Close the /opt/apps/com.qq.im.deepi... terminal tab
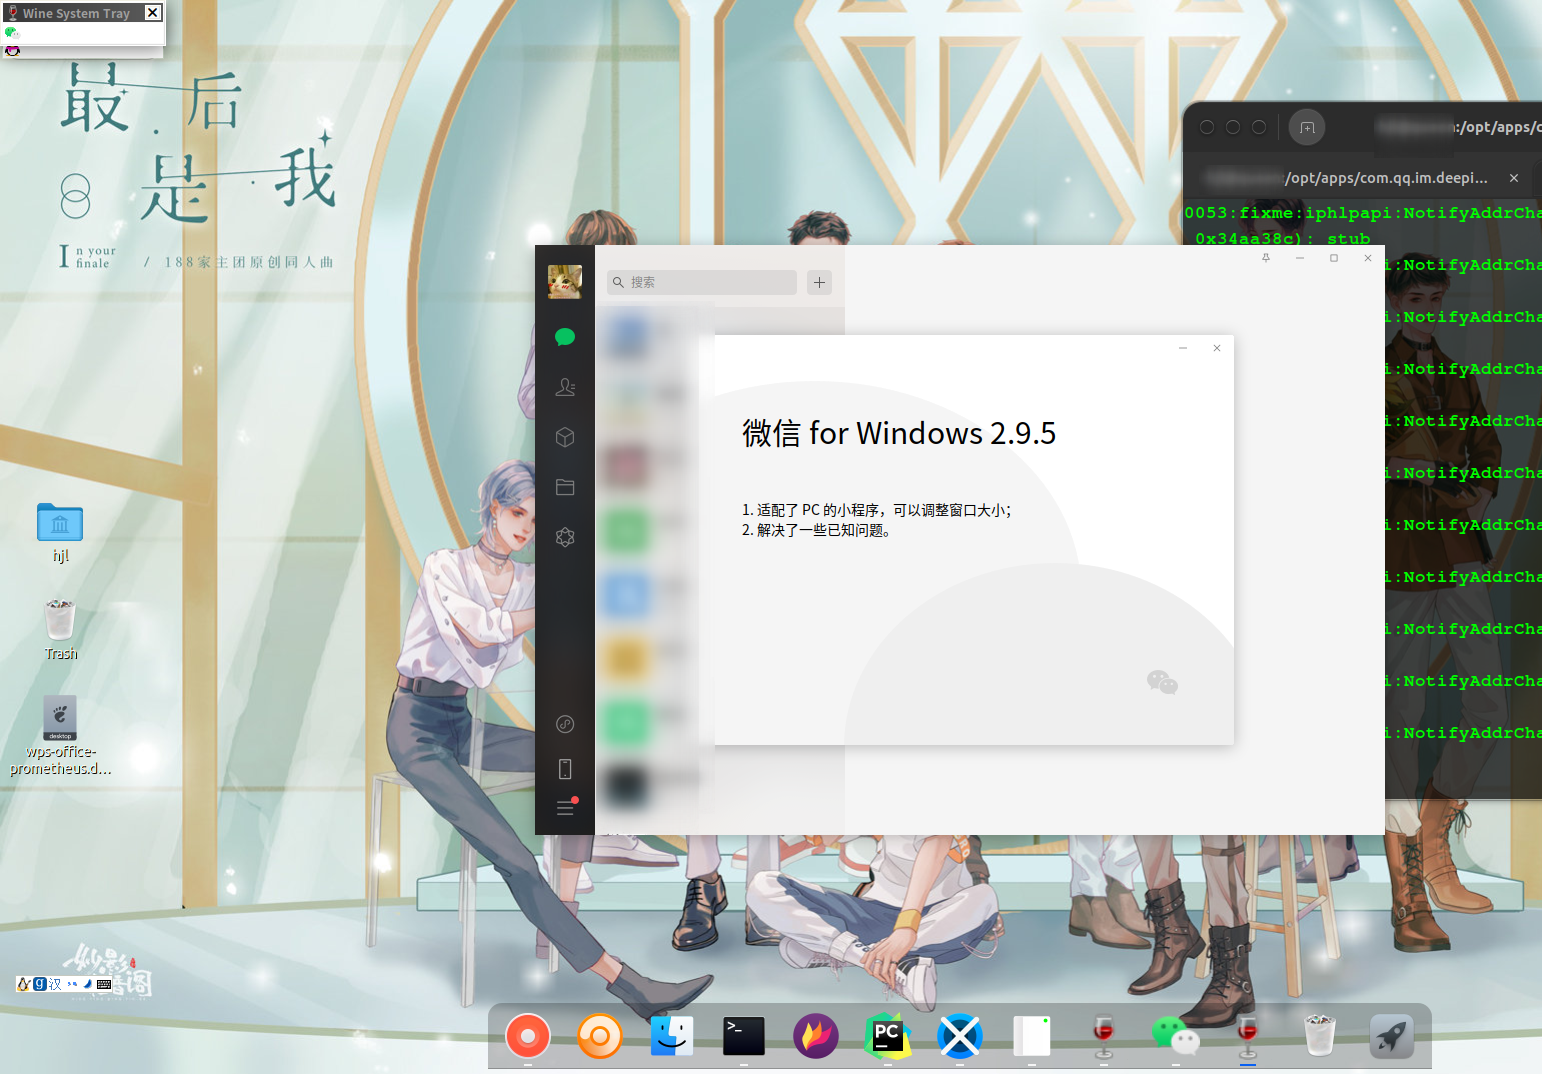 pos(1514,178)
